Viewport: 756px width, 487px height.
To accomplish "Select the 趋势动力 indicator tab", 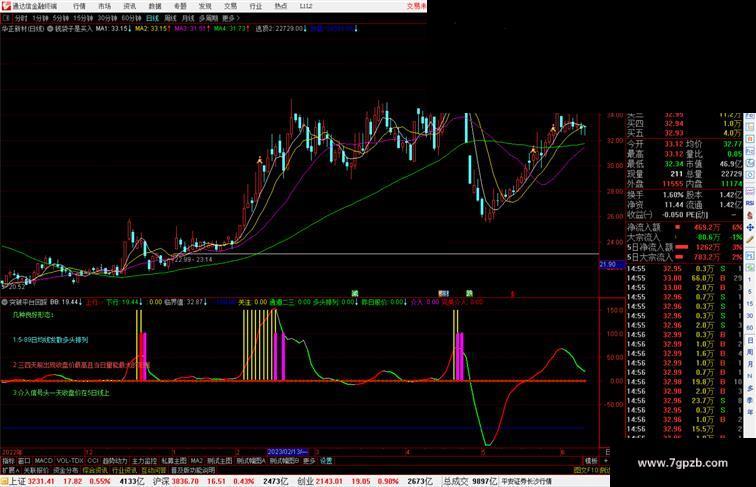I will pos(115,461).
